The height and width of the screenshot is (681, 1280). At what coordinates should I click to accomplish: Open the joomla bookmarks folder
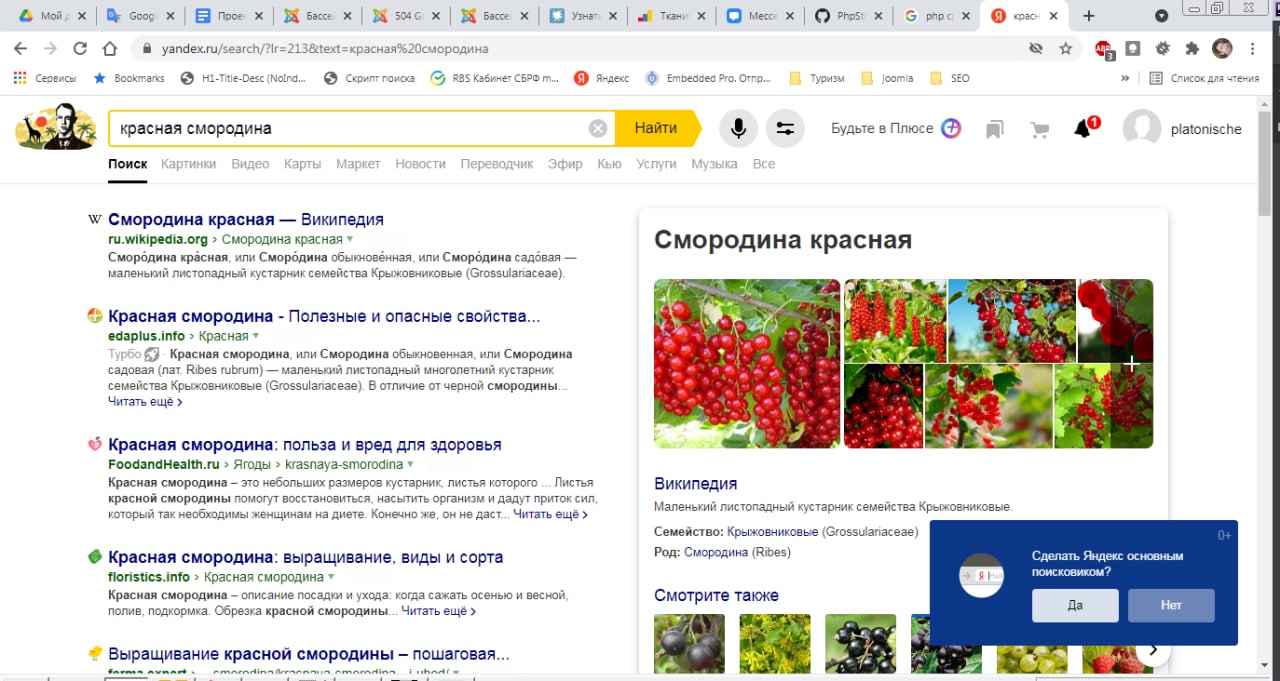[887, 78]
